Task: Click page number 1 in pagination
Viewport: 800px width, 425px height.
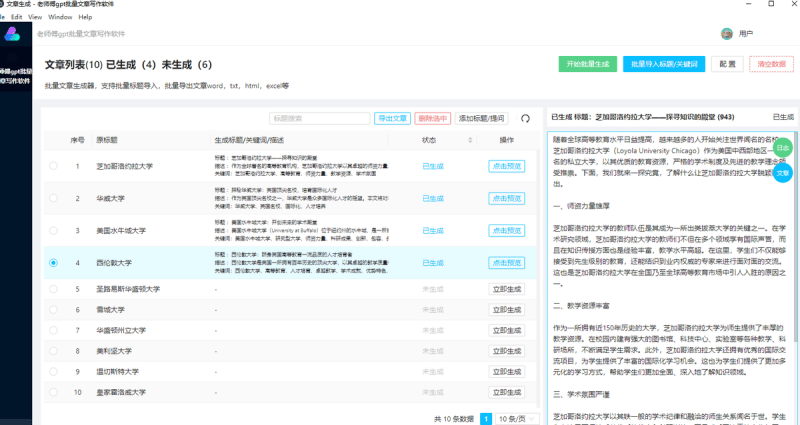Action: pyautogui.click(x=486, y=419)
